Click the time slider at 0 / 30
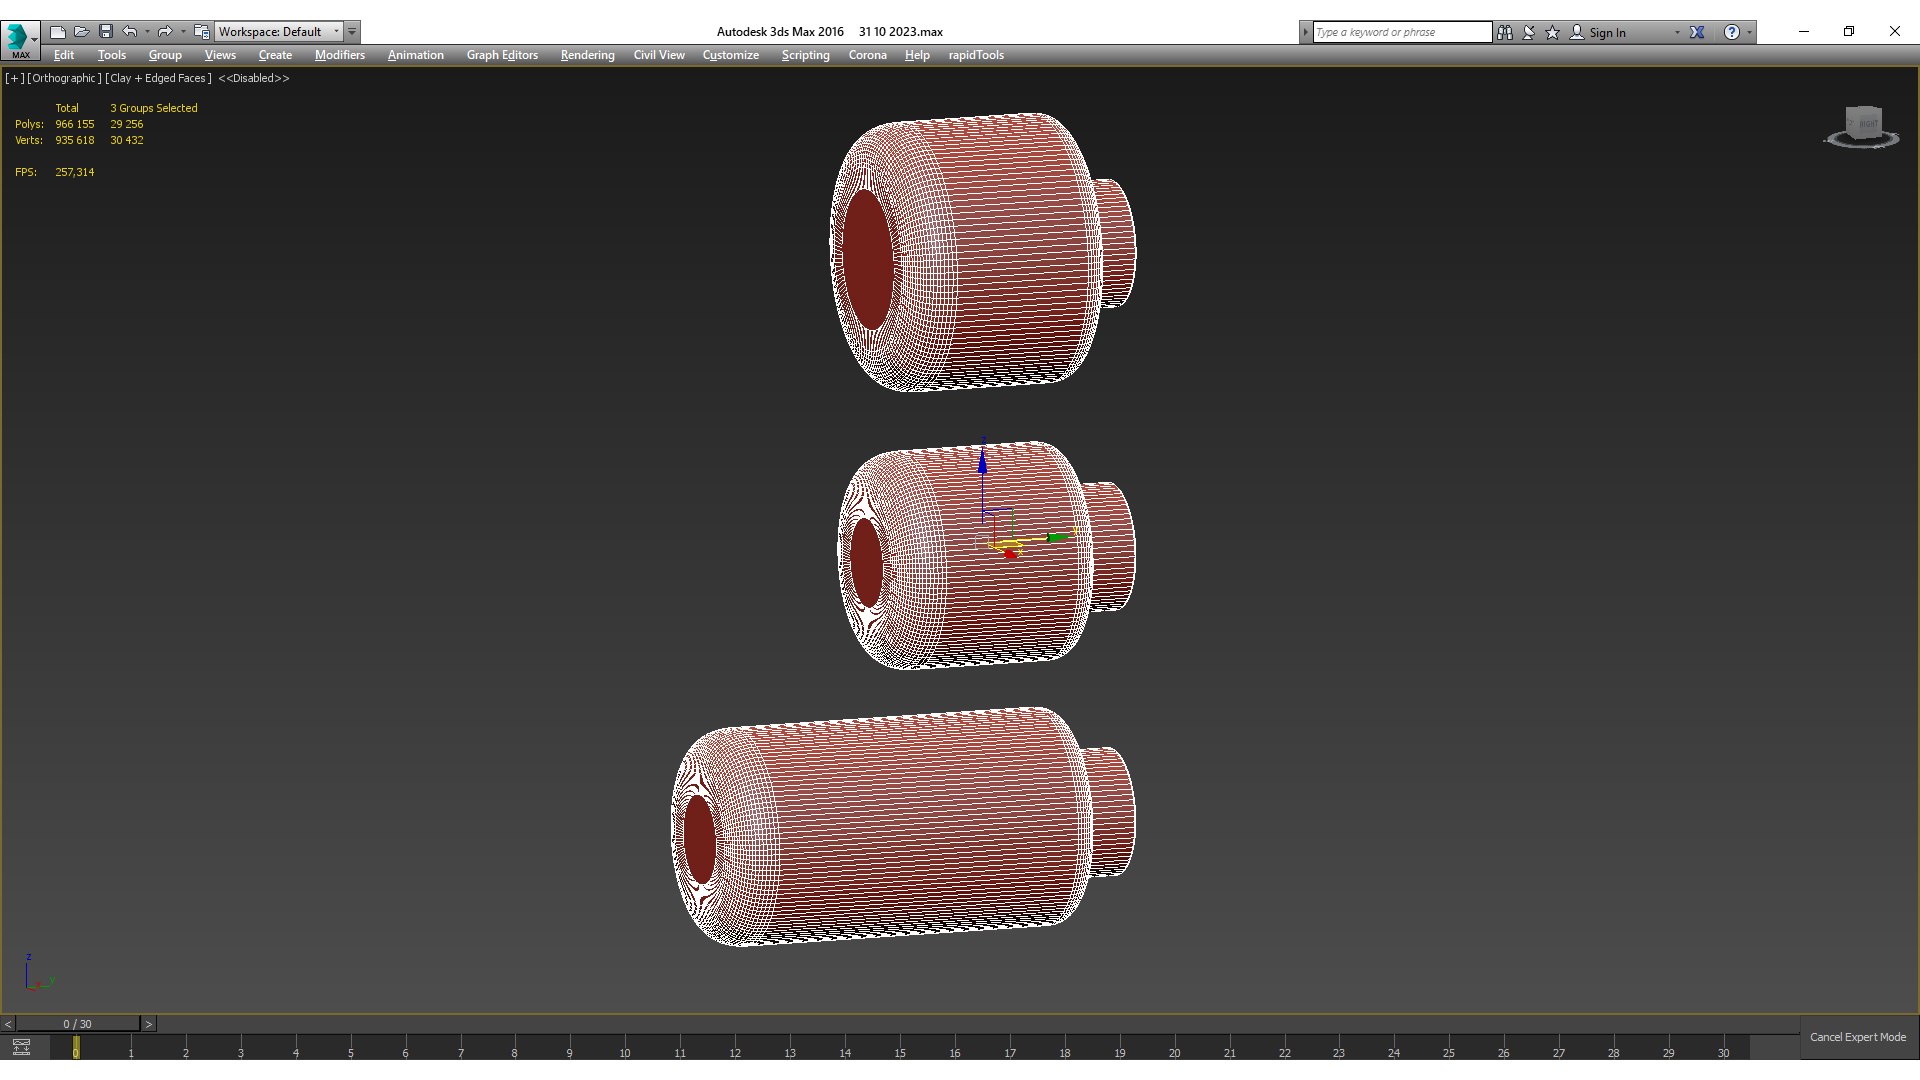Image resolution: width=1920 pixels, height=1080 pixels. 77,1024
